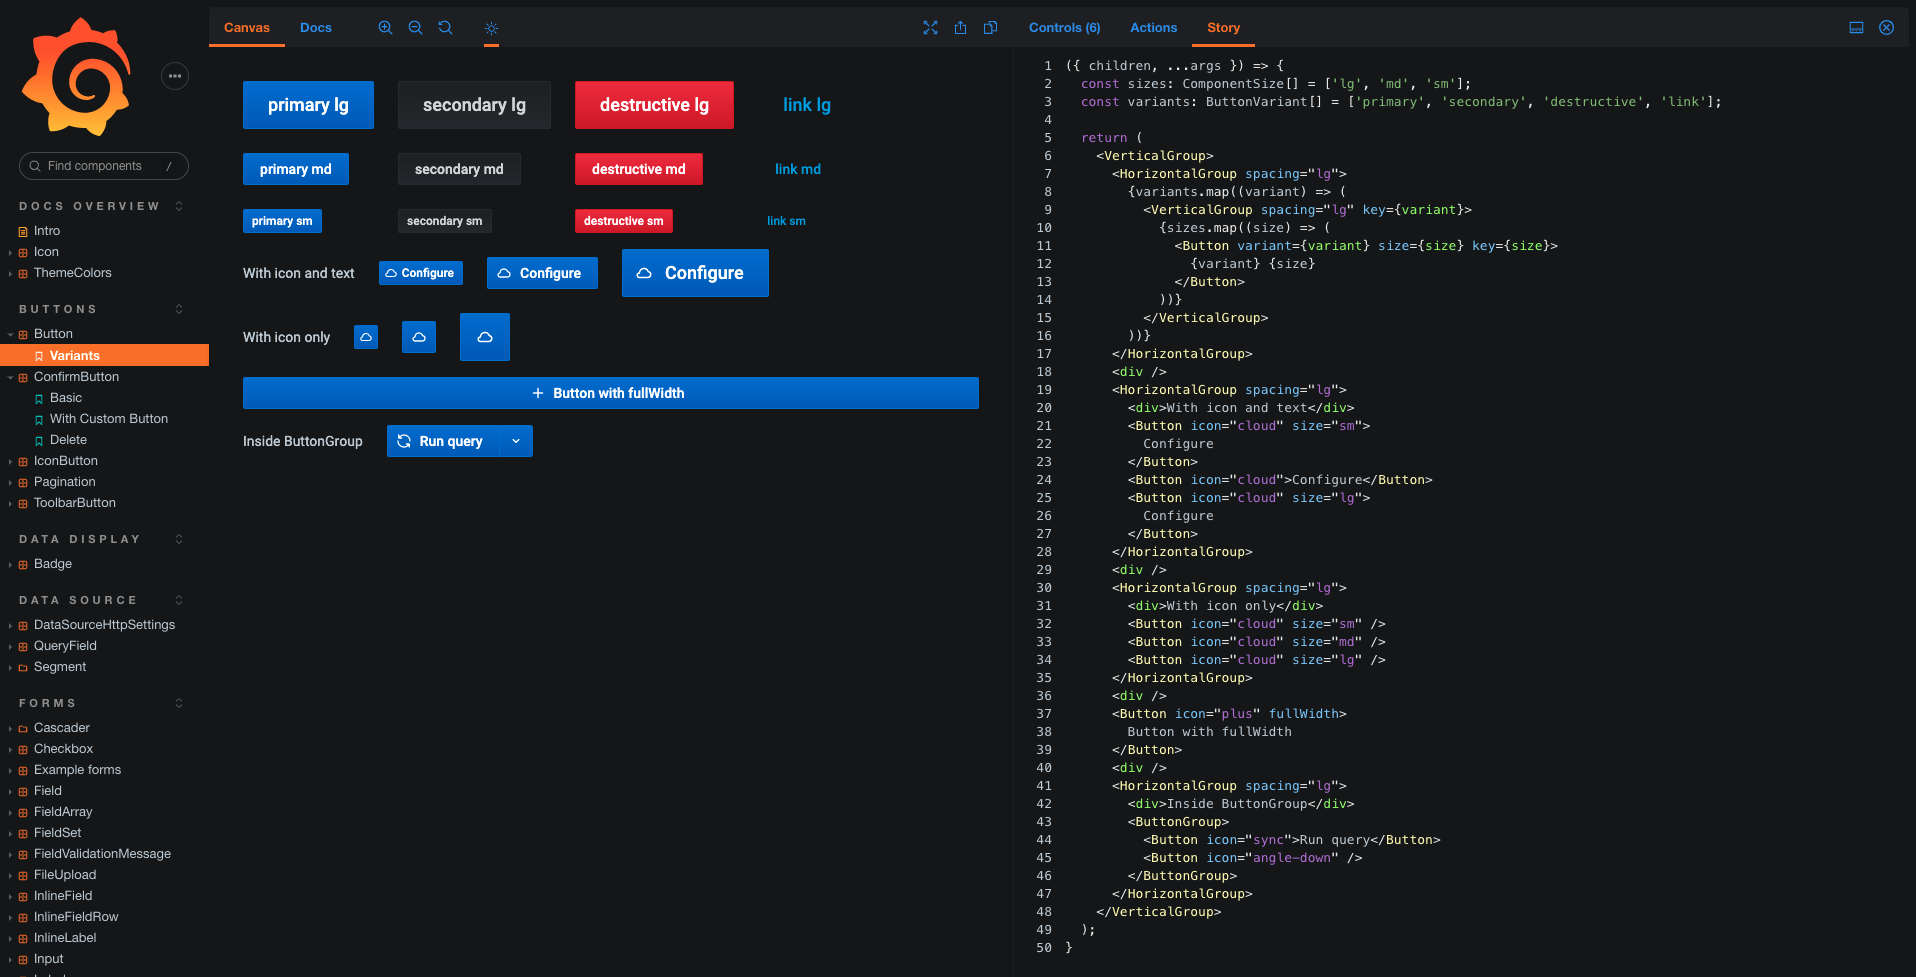This screenshot has width=1916, height=977.
Task: Zoom out using the magnifier-minus icon
Action: (415, 27)
